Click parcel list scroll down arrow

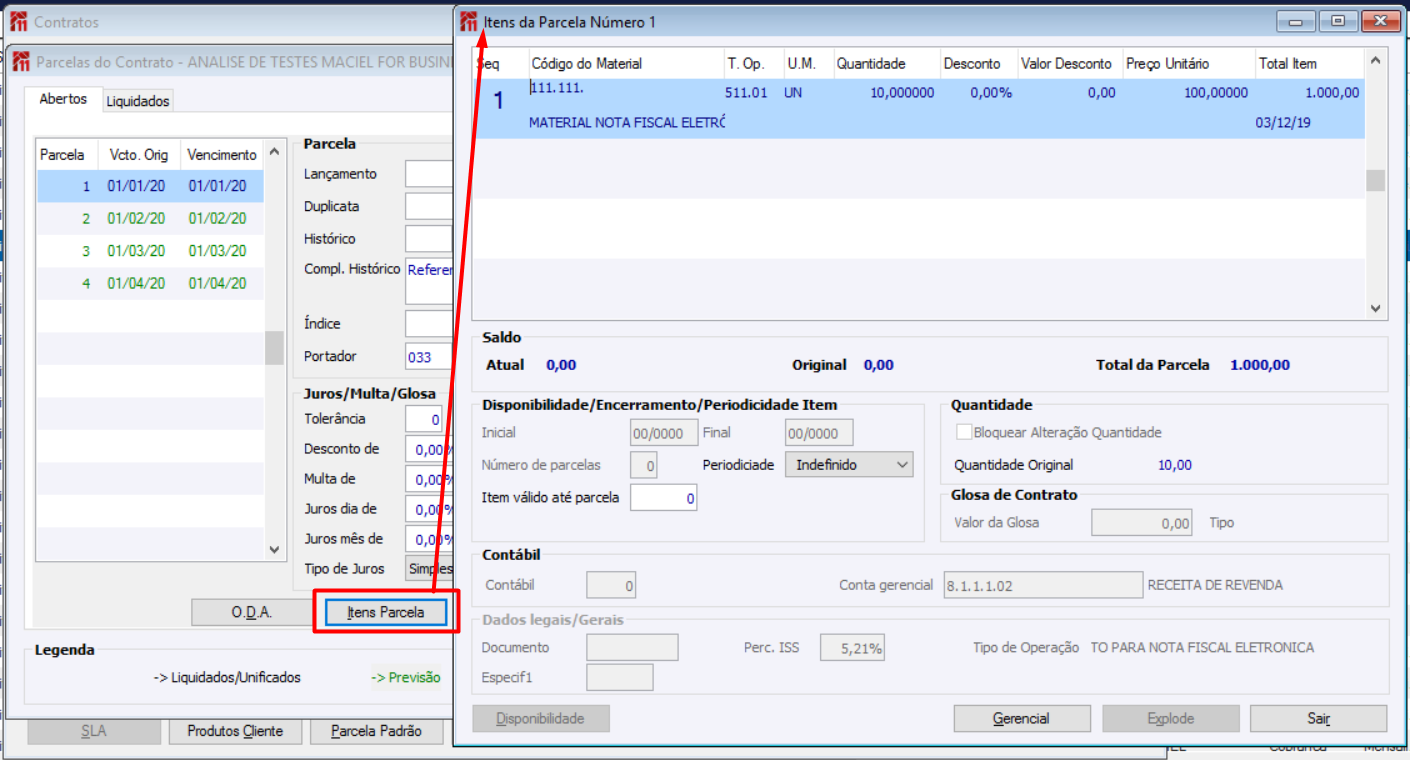pyautogui.click(x=274, y=549)
